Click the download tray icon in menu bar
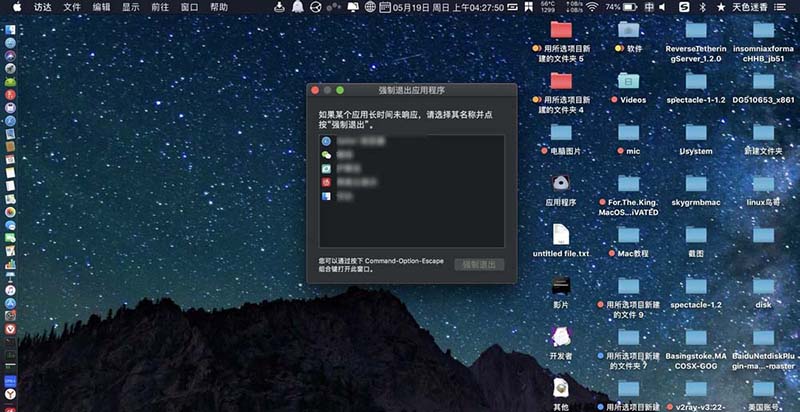 pos(279,7)
